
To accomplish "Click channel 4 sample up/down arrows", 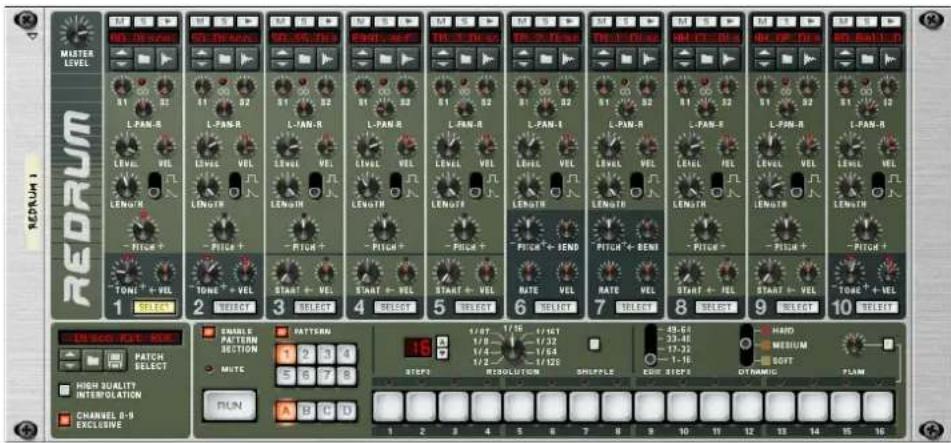I will point(361,59).
